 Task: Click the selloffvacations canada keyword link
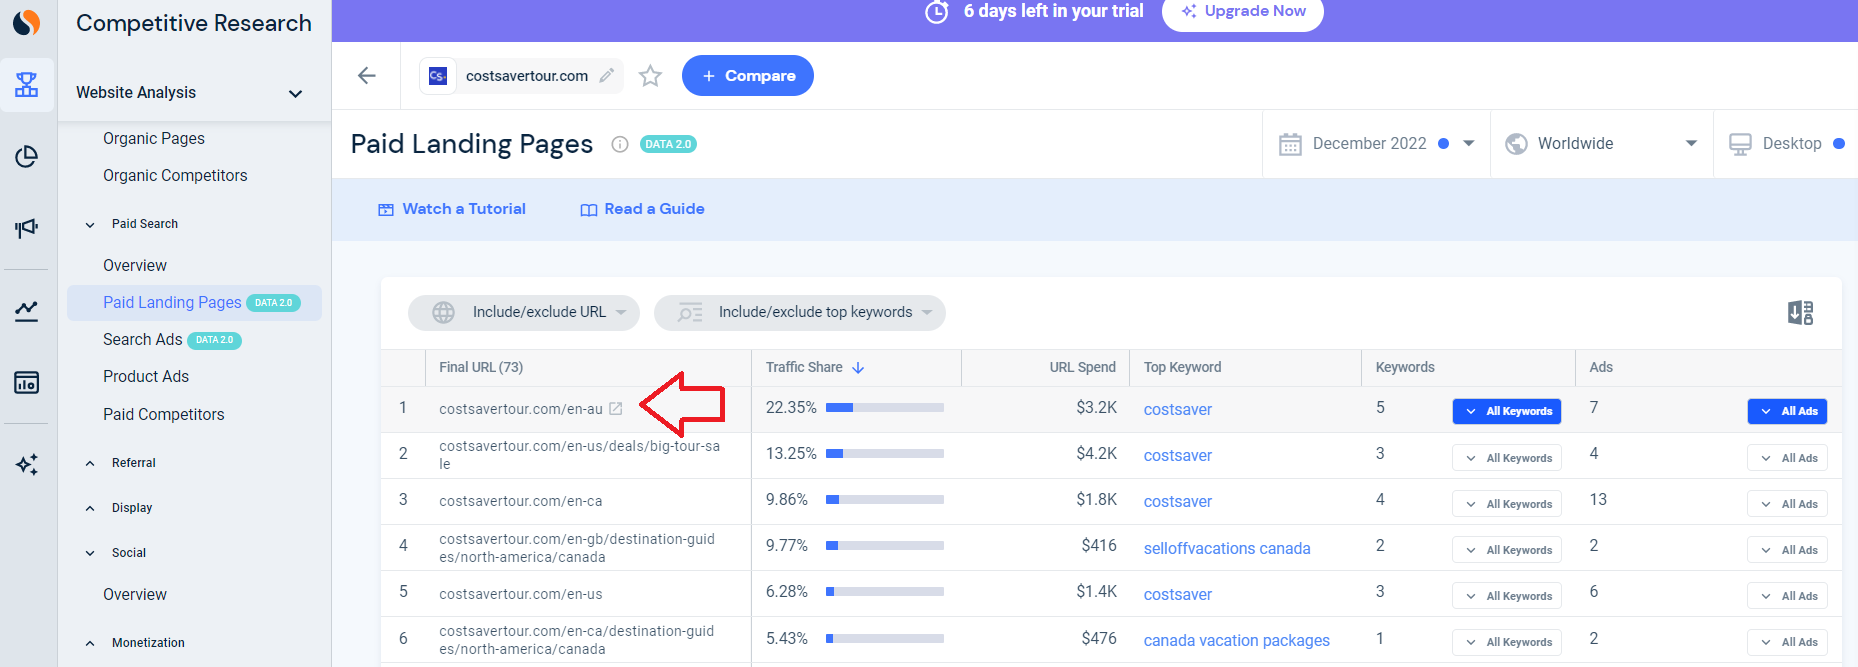pyautogui.click(x=1227, y=549)
